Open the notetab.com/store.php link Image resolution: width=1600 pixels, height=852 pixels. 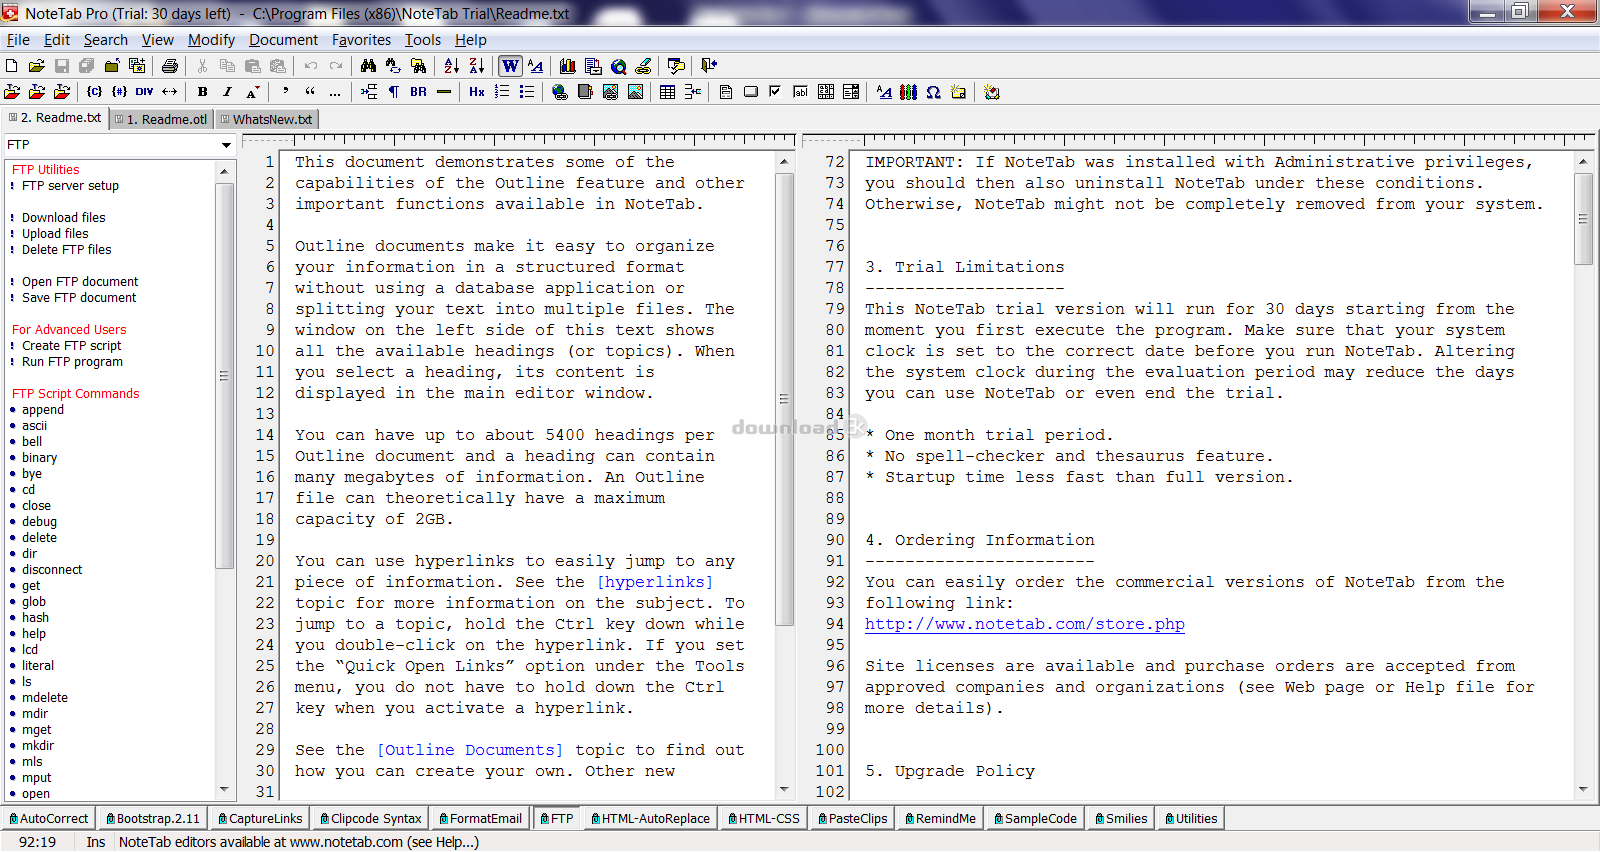(x=1025, y=624)
